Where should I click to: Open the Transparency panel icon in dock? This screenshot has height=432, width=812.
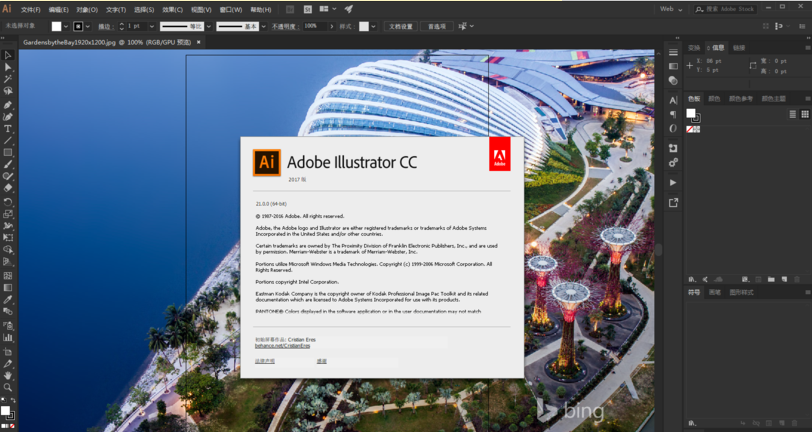coord(673,80)
